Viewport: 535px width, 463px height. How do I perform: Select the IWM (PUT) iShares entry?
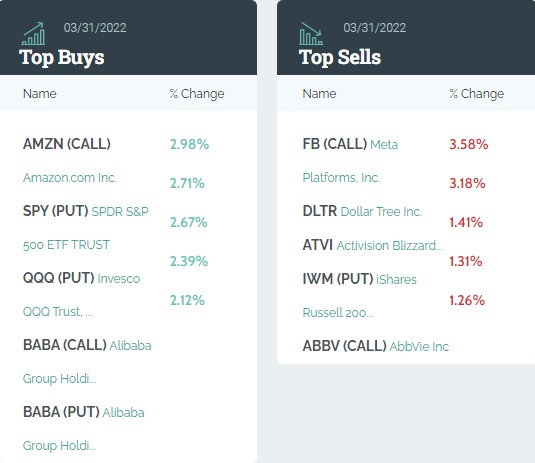click(x=359, y=279)
